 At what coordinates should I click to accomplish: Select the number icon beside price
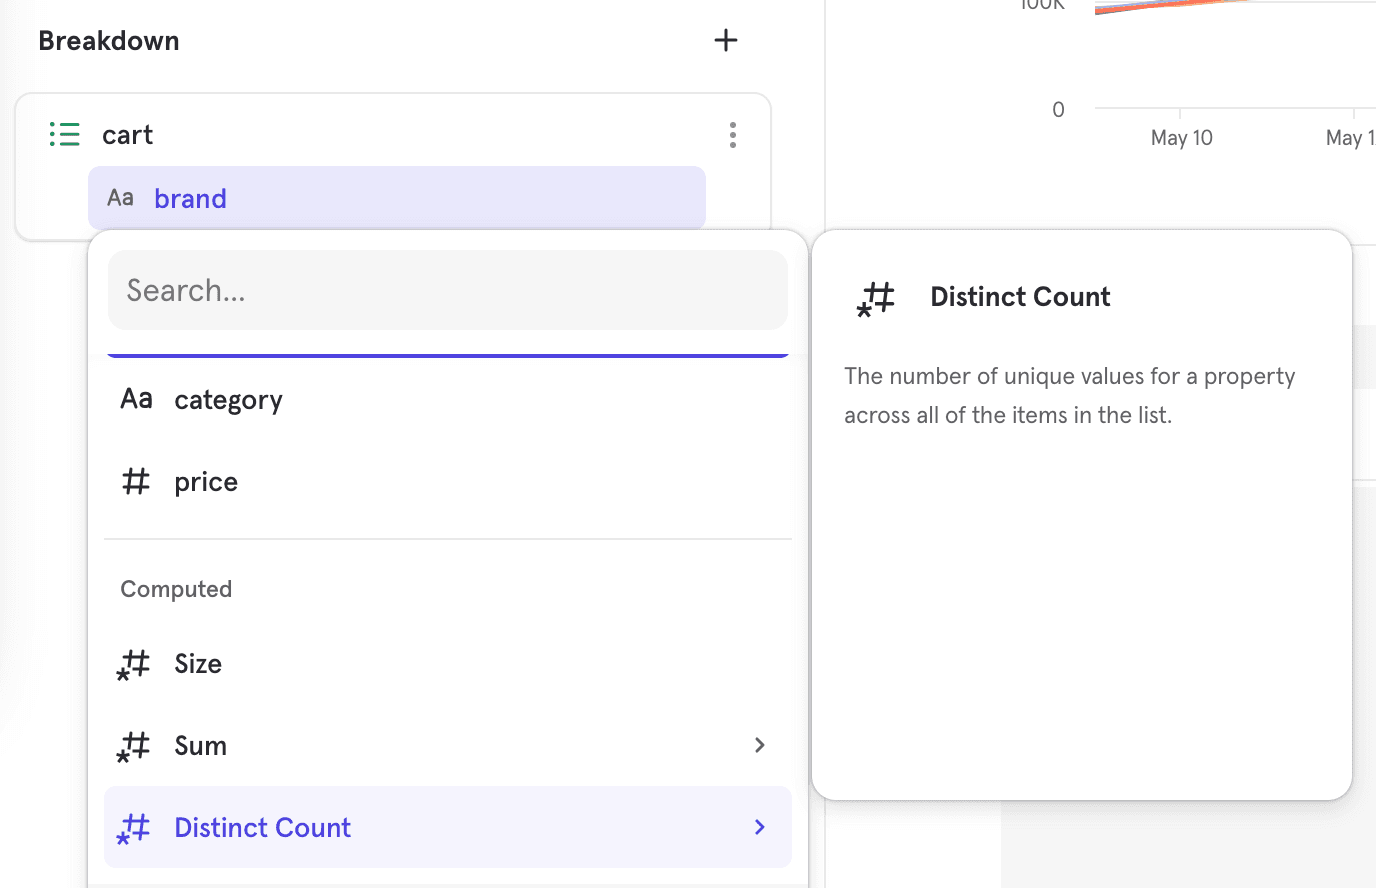click(135, 481)
